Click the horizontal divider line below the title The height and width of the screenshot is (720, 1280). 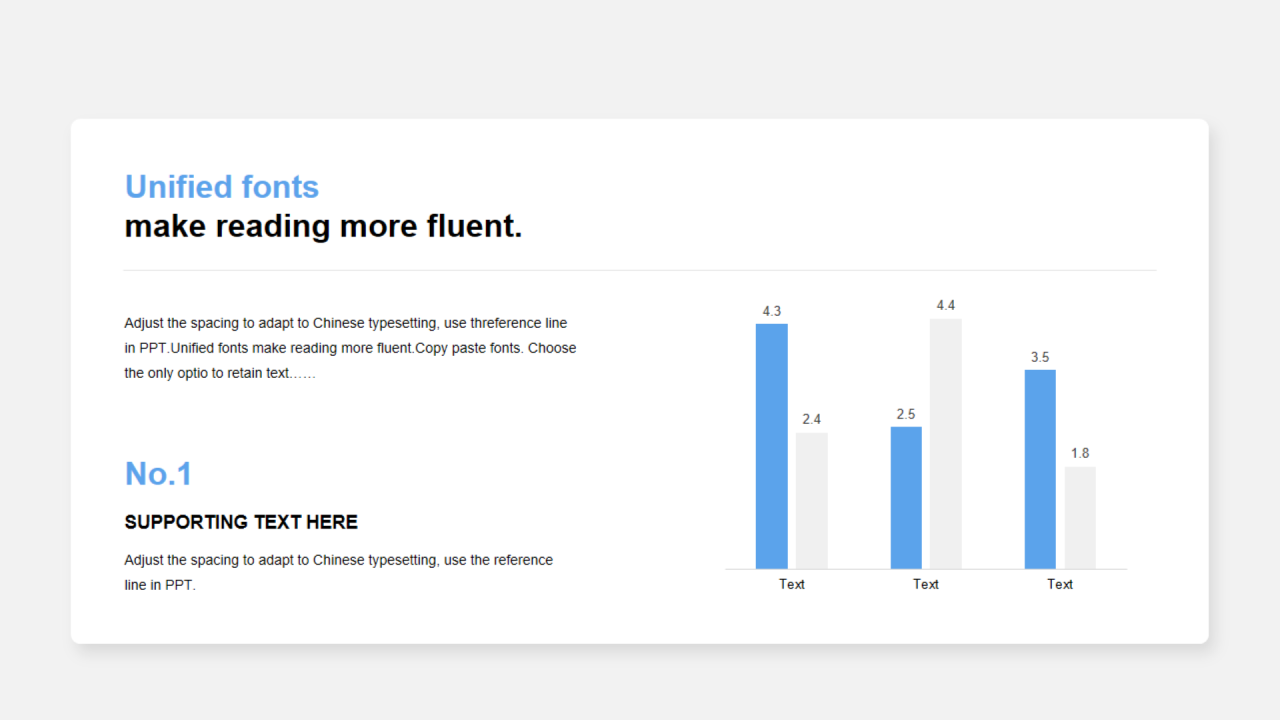point(640,270)
